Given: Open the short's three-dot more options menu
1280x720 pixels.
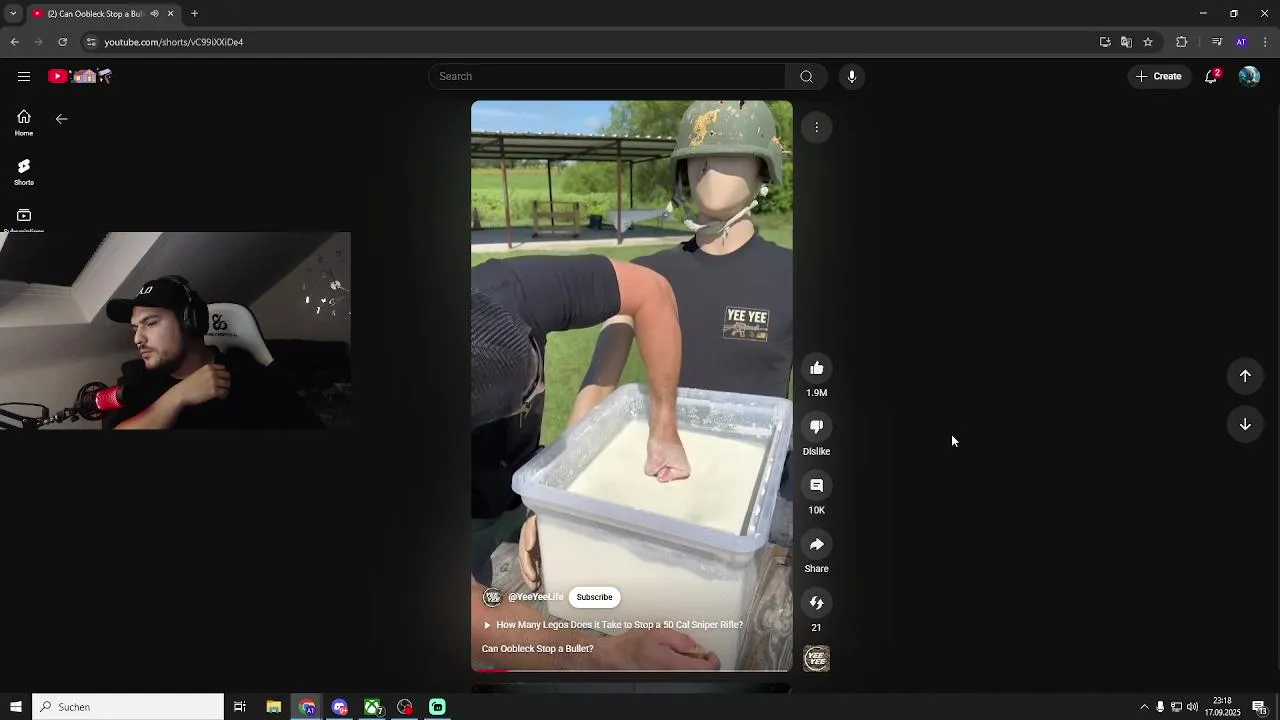Looking at the screenshot, I should pyautogui.click(x=816, y=127).
